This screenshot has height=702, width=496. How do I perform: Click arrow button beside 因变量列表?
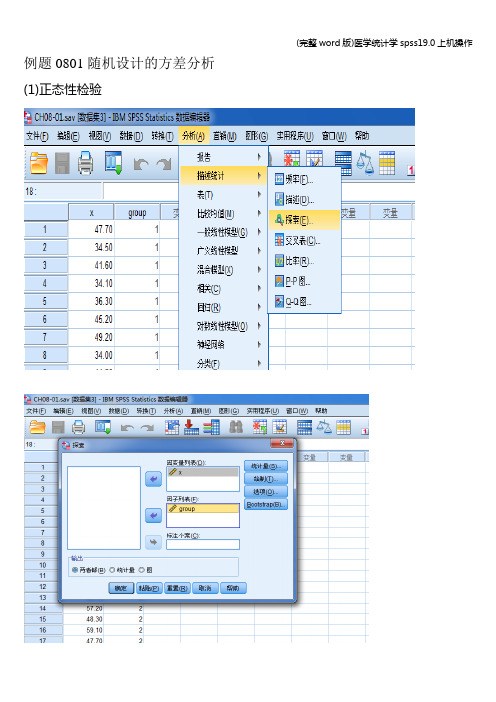154,479
